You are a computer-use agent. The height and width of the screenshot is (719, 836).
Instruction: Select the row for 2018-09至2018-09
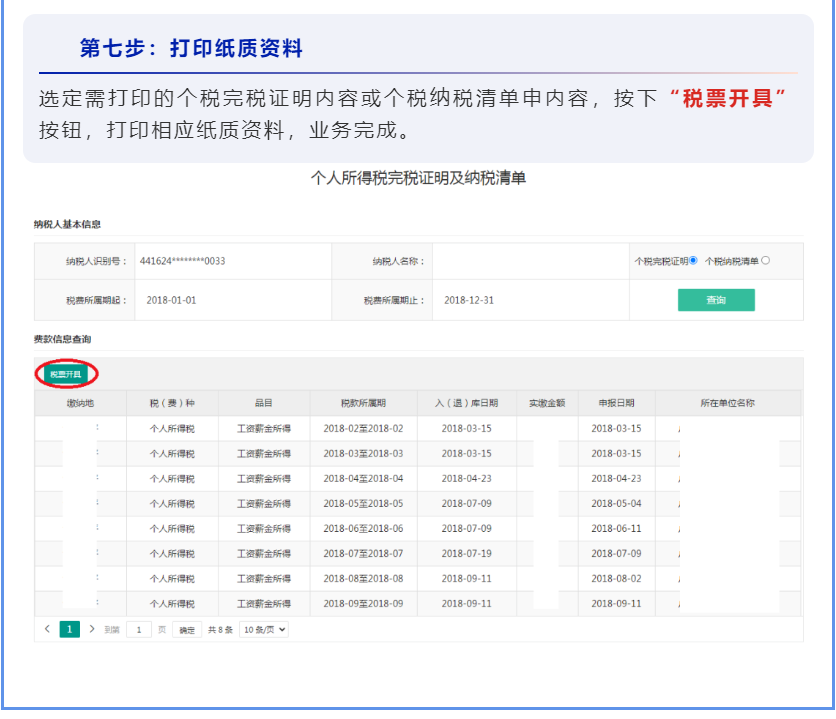point(363,604)
